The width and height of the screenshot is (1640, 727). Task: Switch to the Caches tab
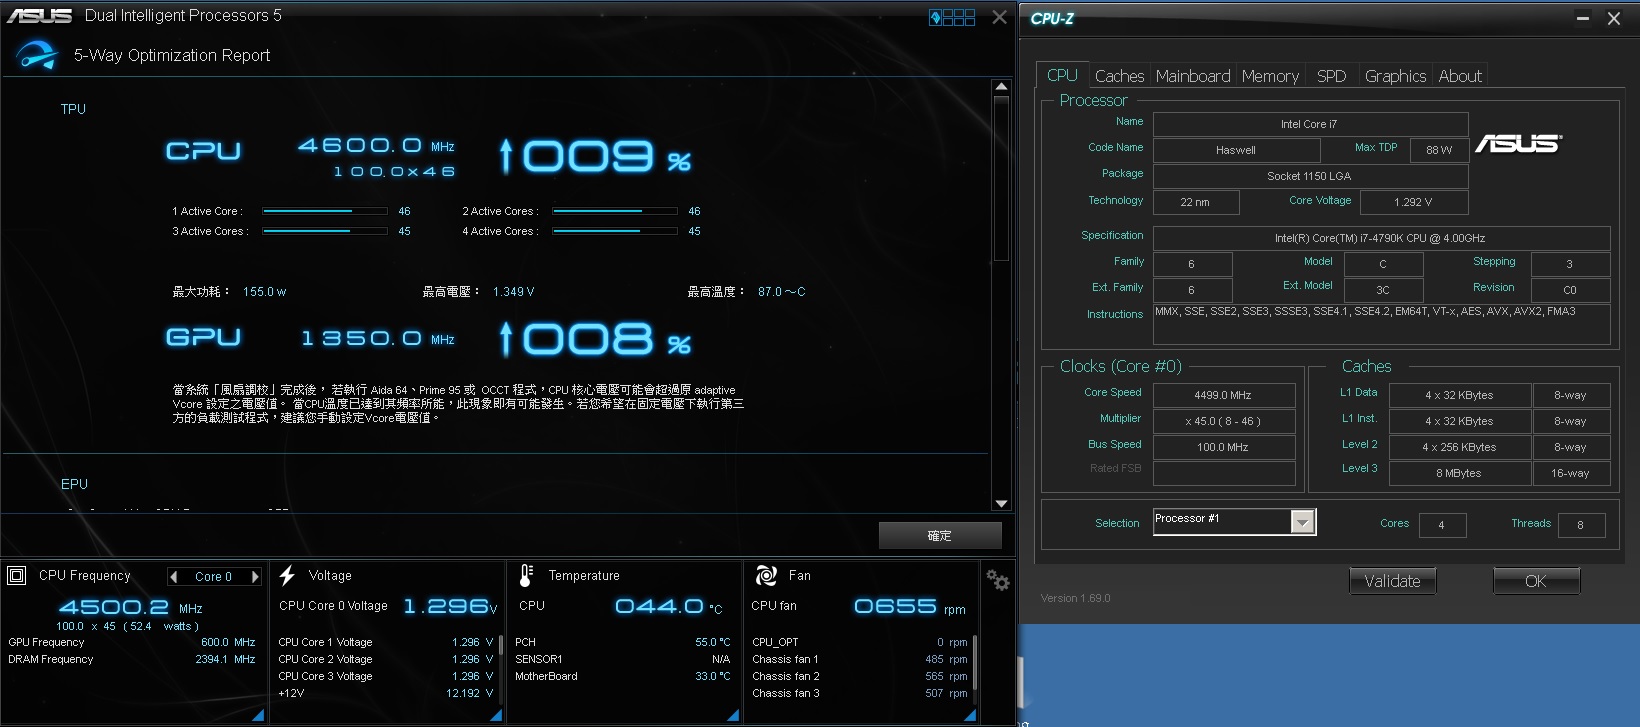pos(1119,76)
